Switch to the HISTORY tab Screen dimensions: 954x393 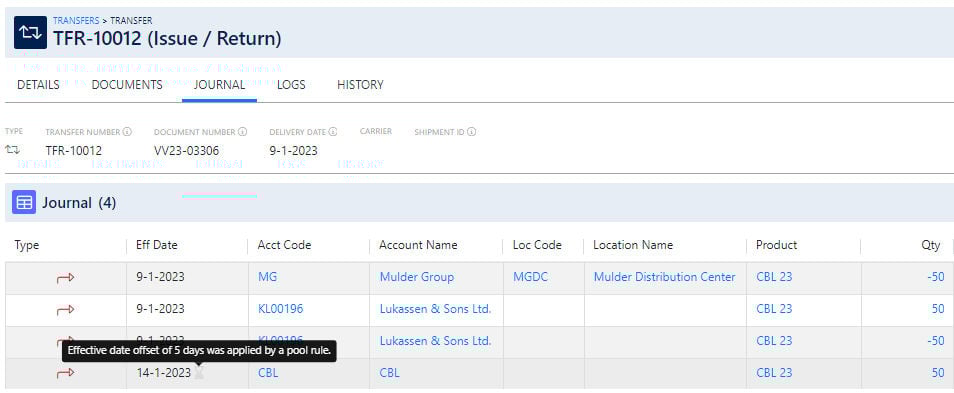(x=360, y=85)
